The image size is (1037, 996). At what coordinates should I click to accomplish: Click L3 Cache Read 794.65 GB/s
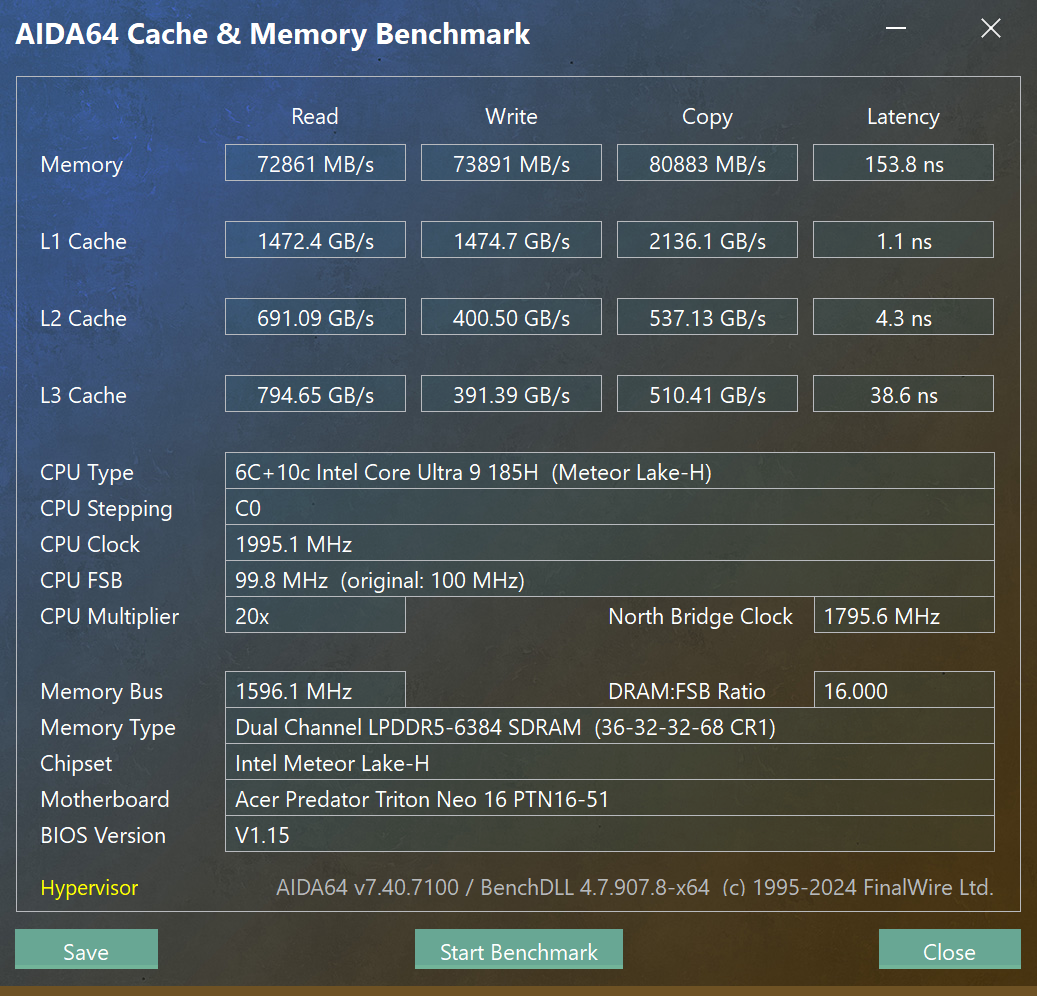(315, 394)
